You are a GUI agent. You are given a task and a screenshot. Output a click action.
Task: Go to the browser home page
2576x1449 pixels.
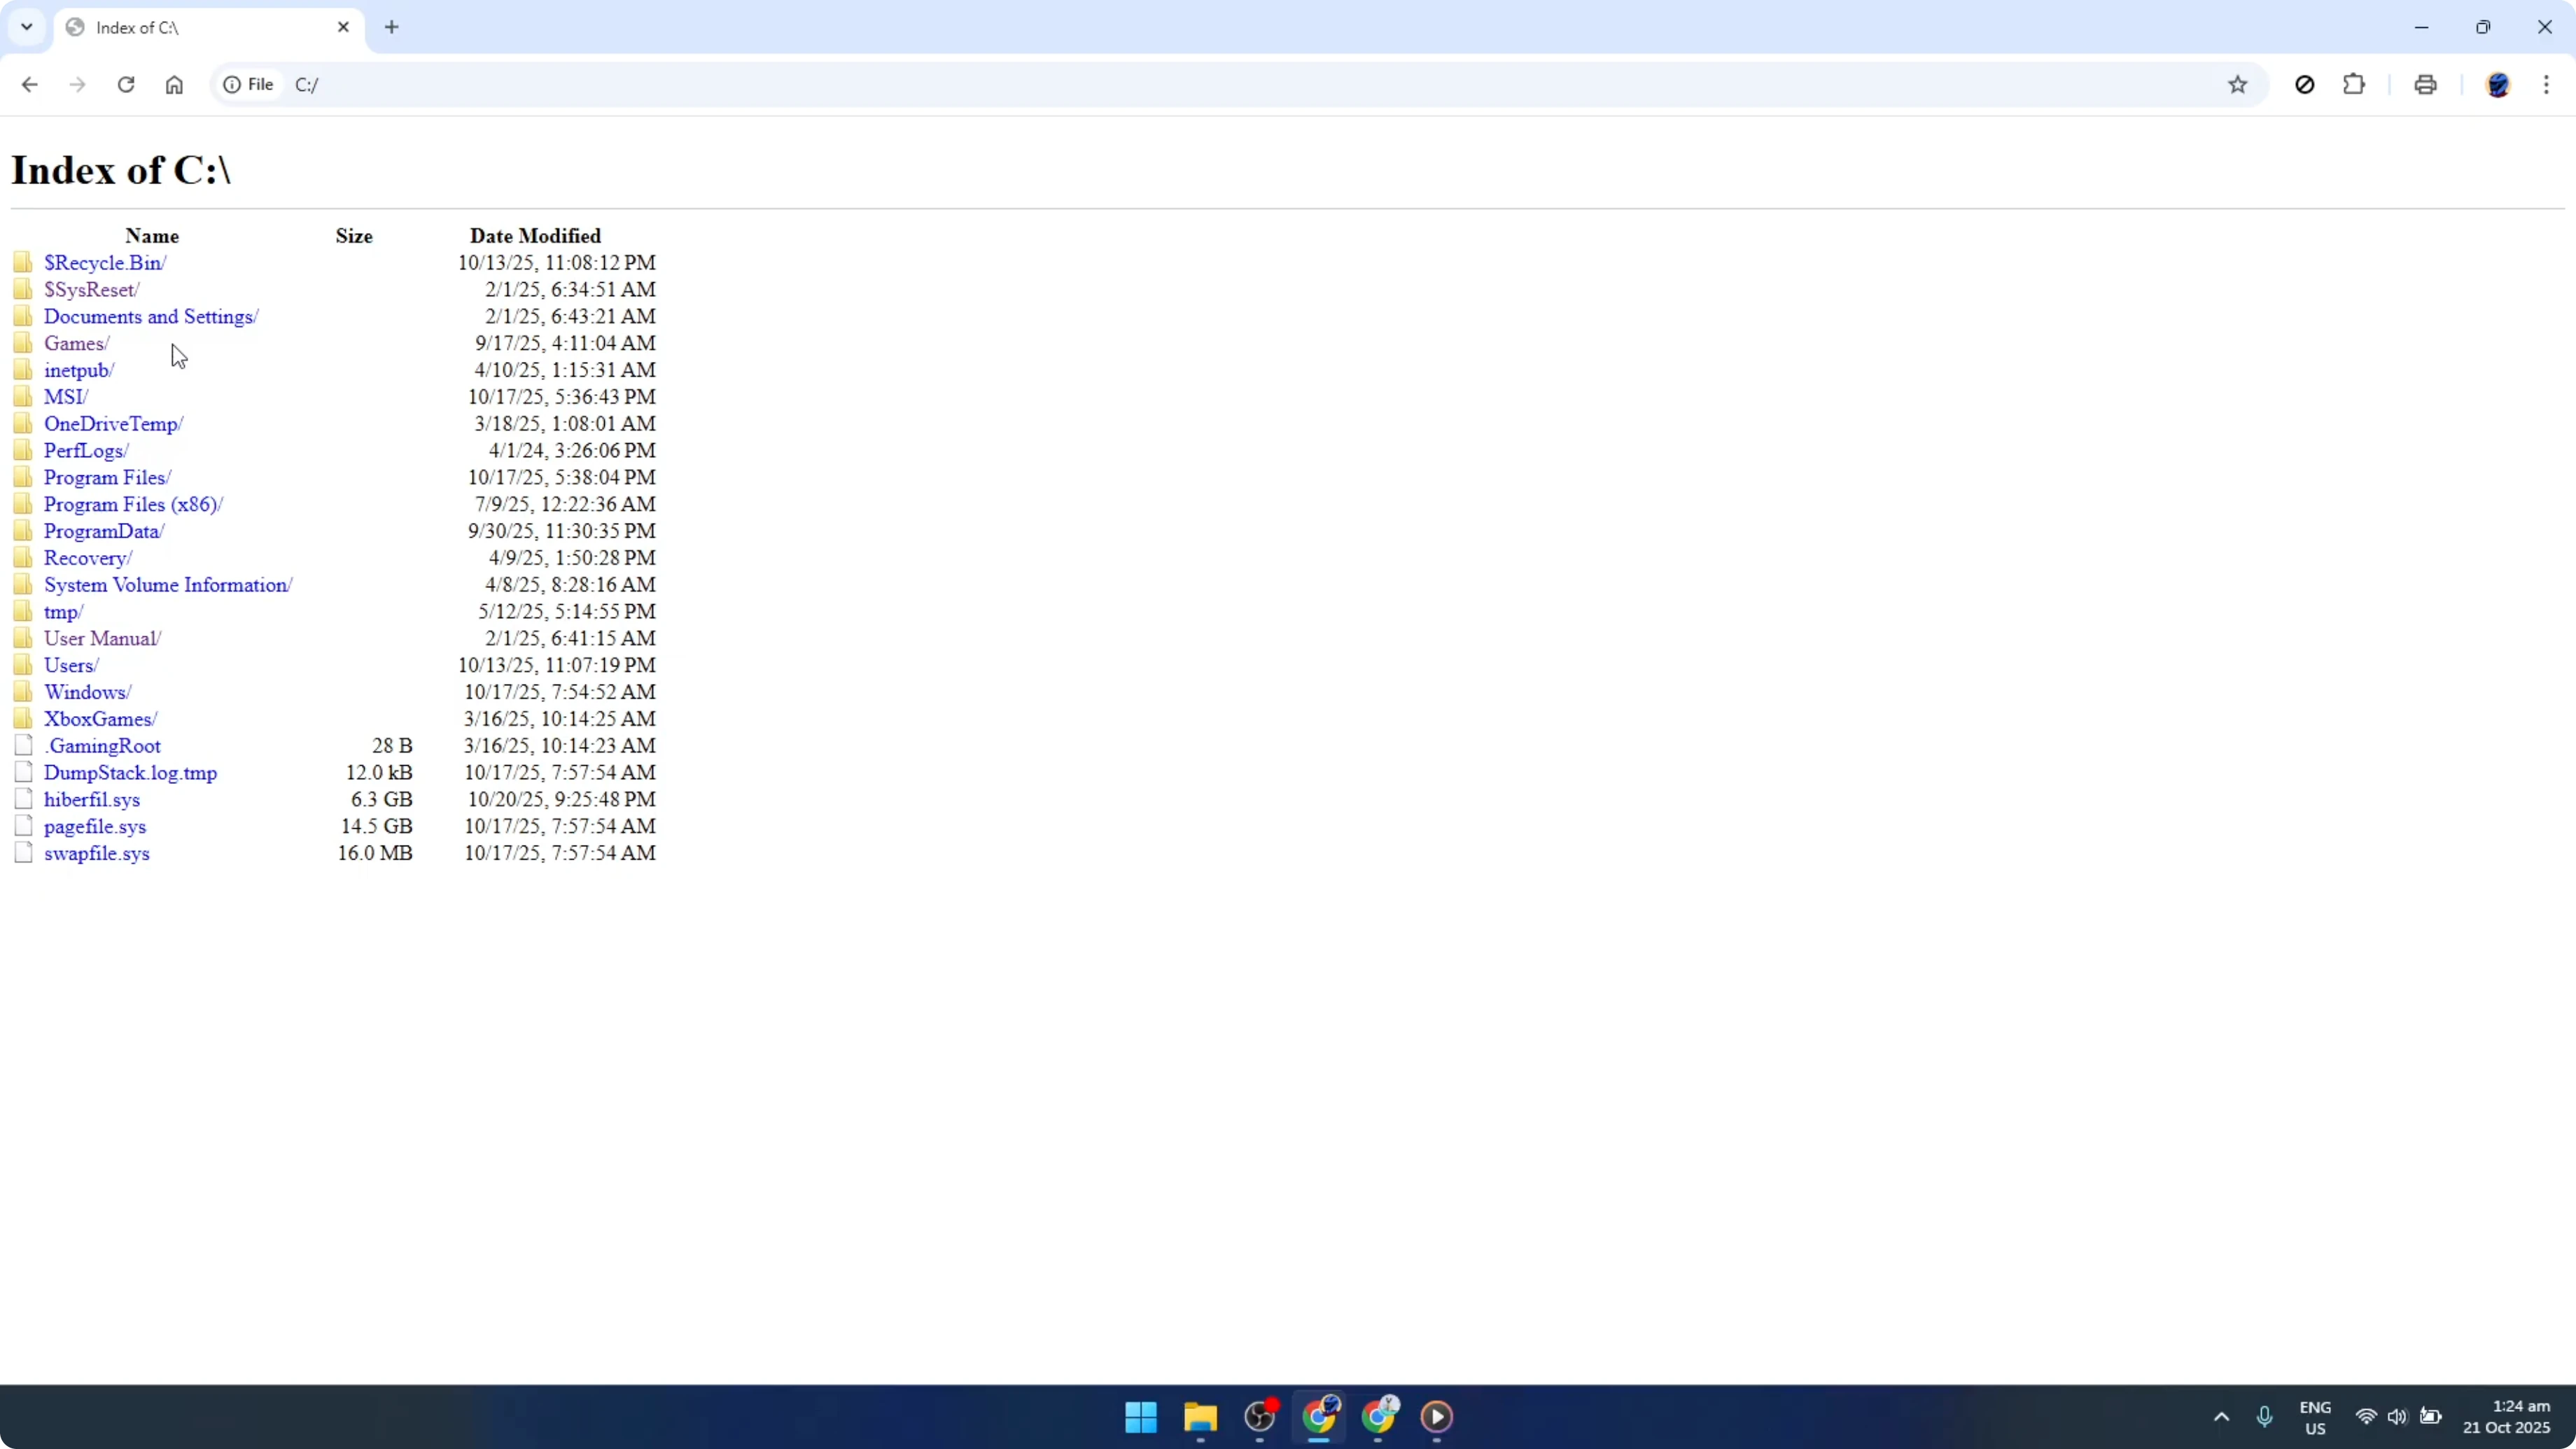click(174, 85)
